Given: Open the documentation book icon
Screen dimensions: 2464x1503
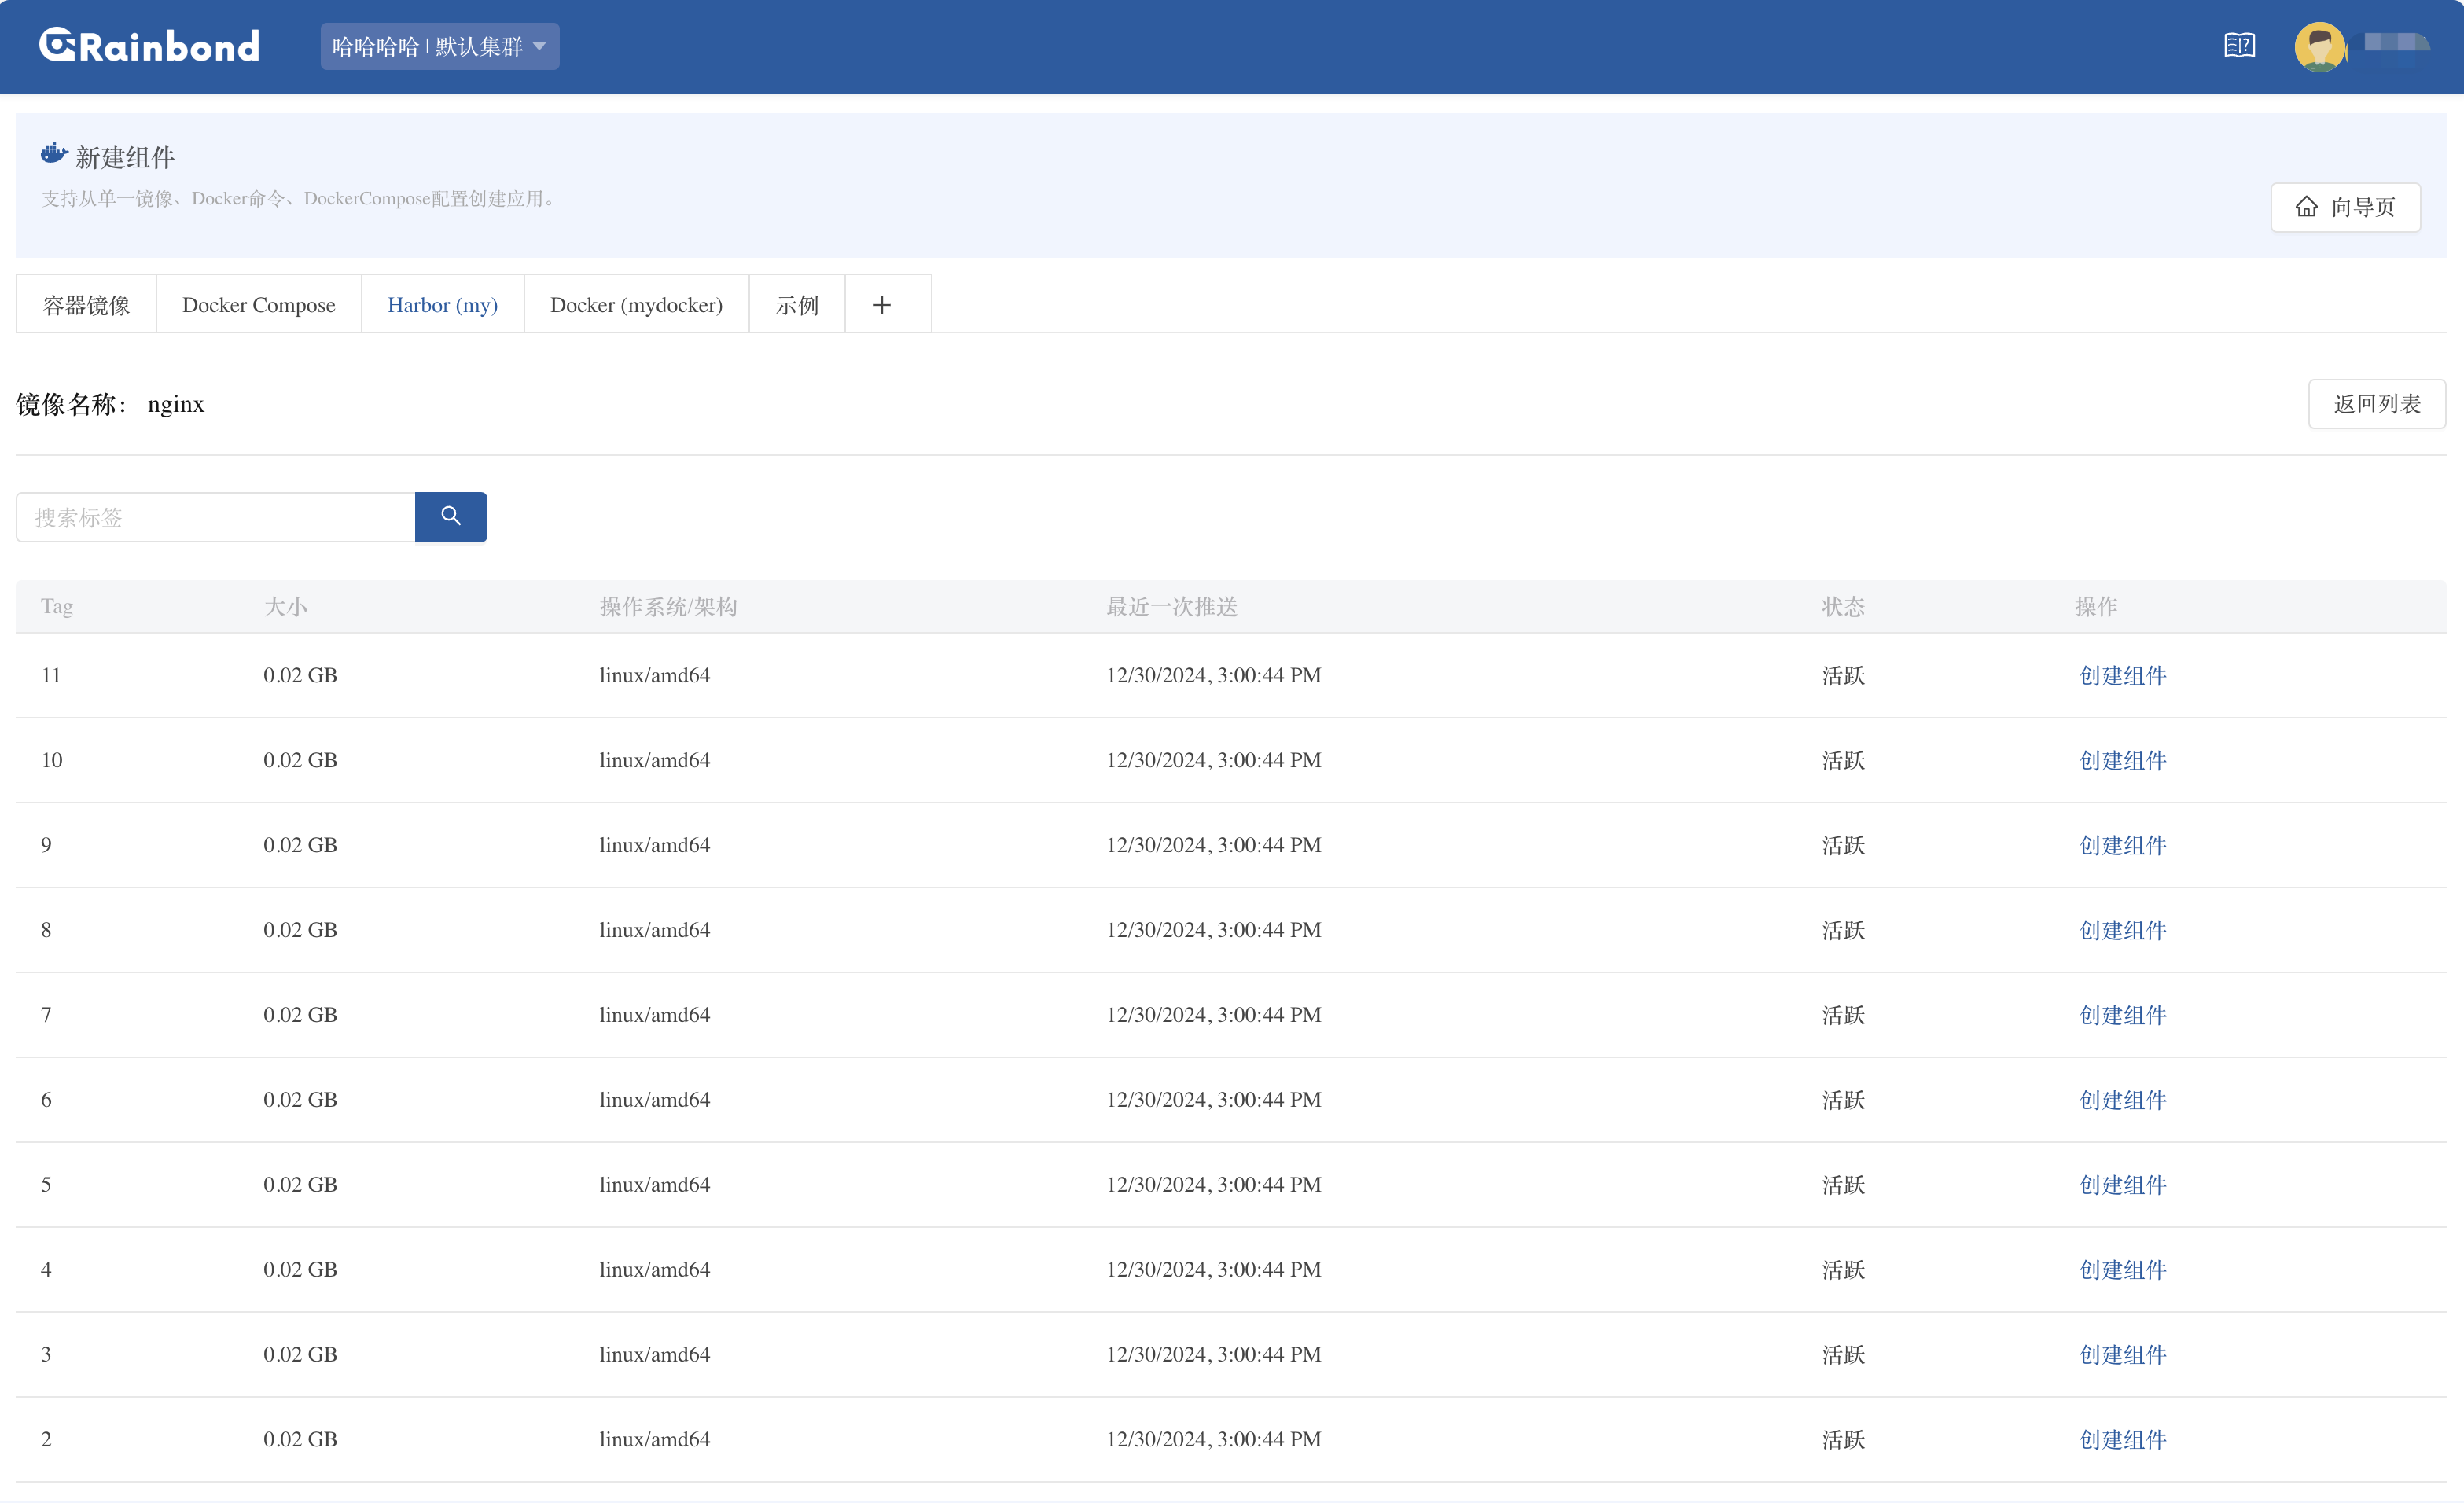Looking at the screenshot, I should click(2239, 46).
